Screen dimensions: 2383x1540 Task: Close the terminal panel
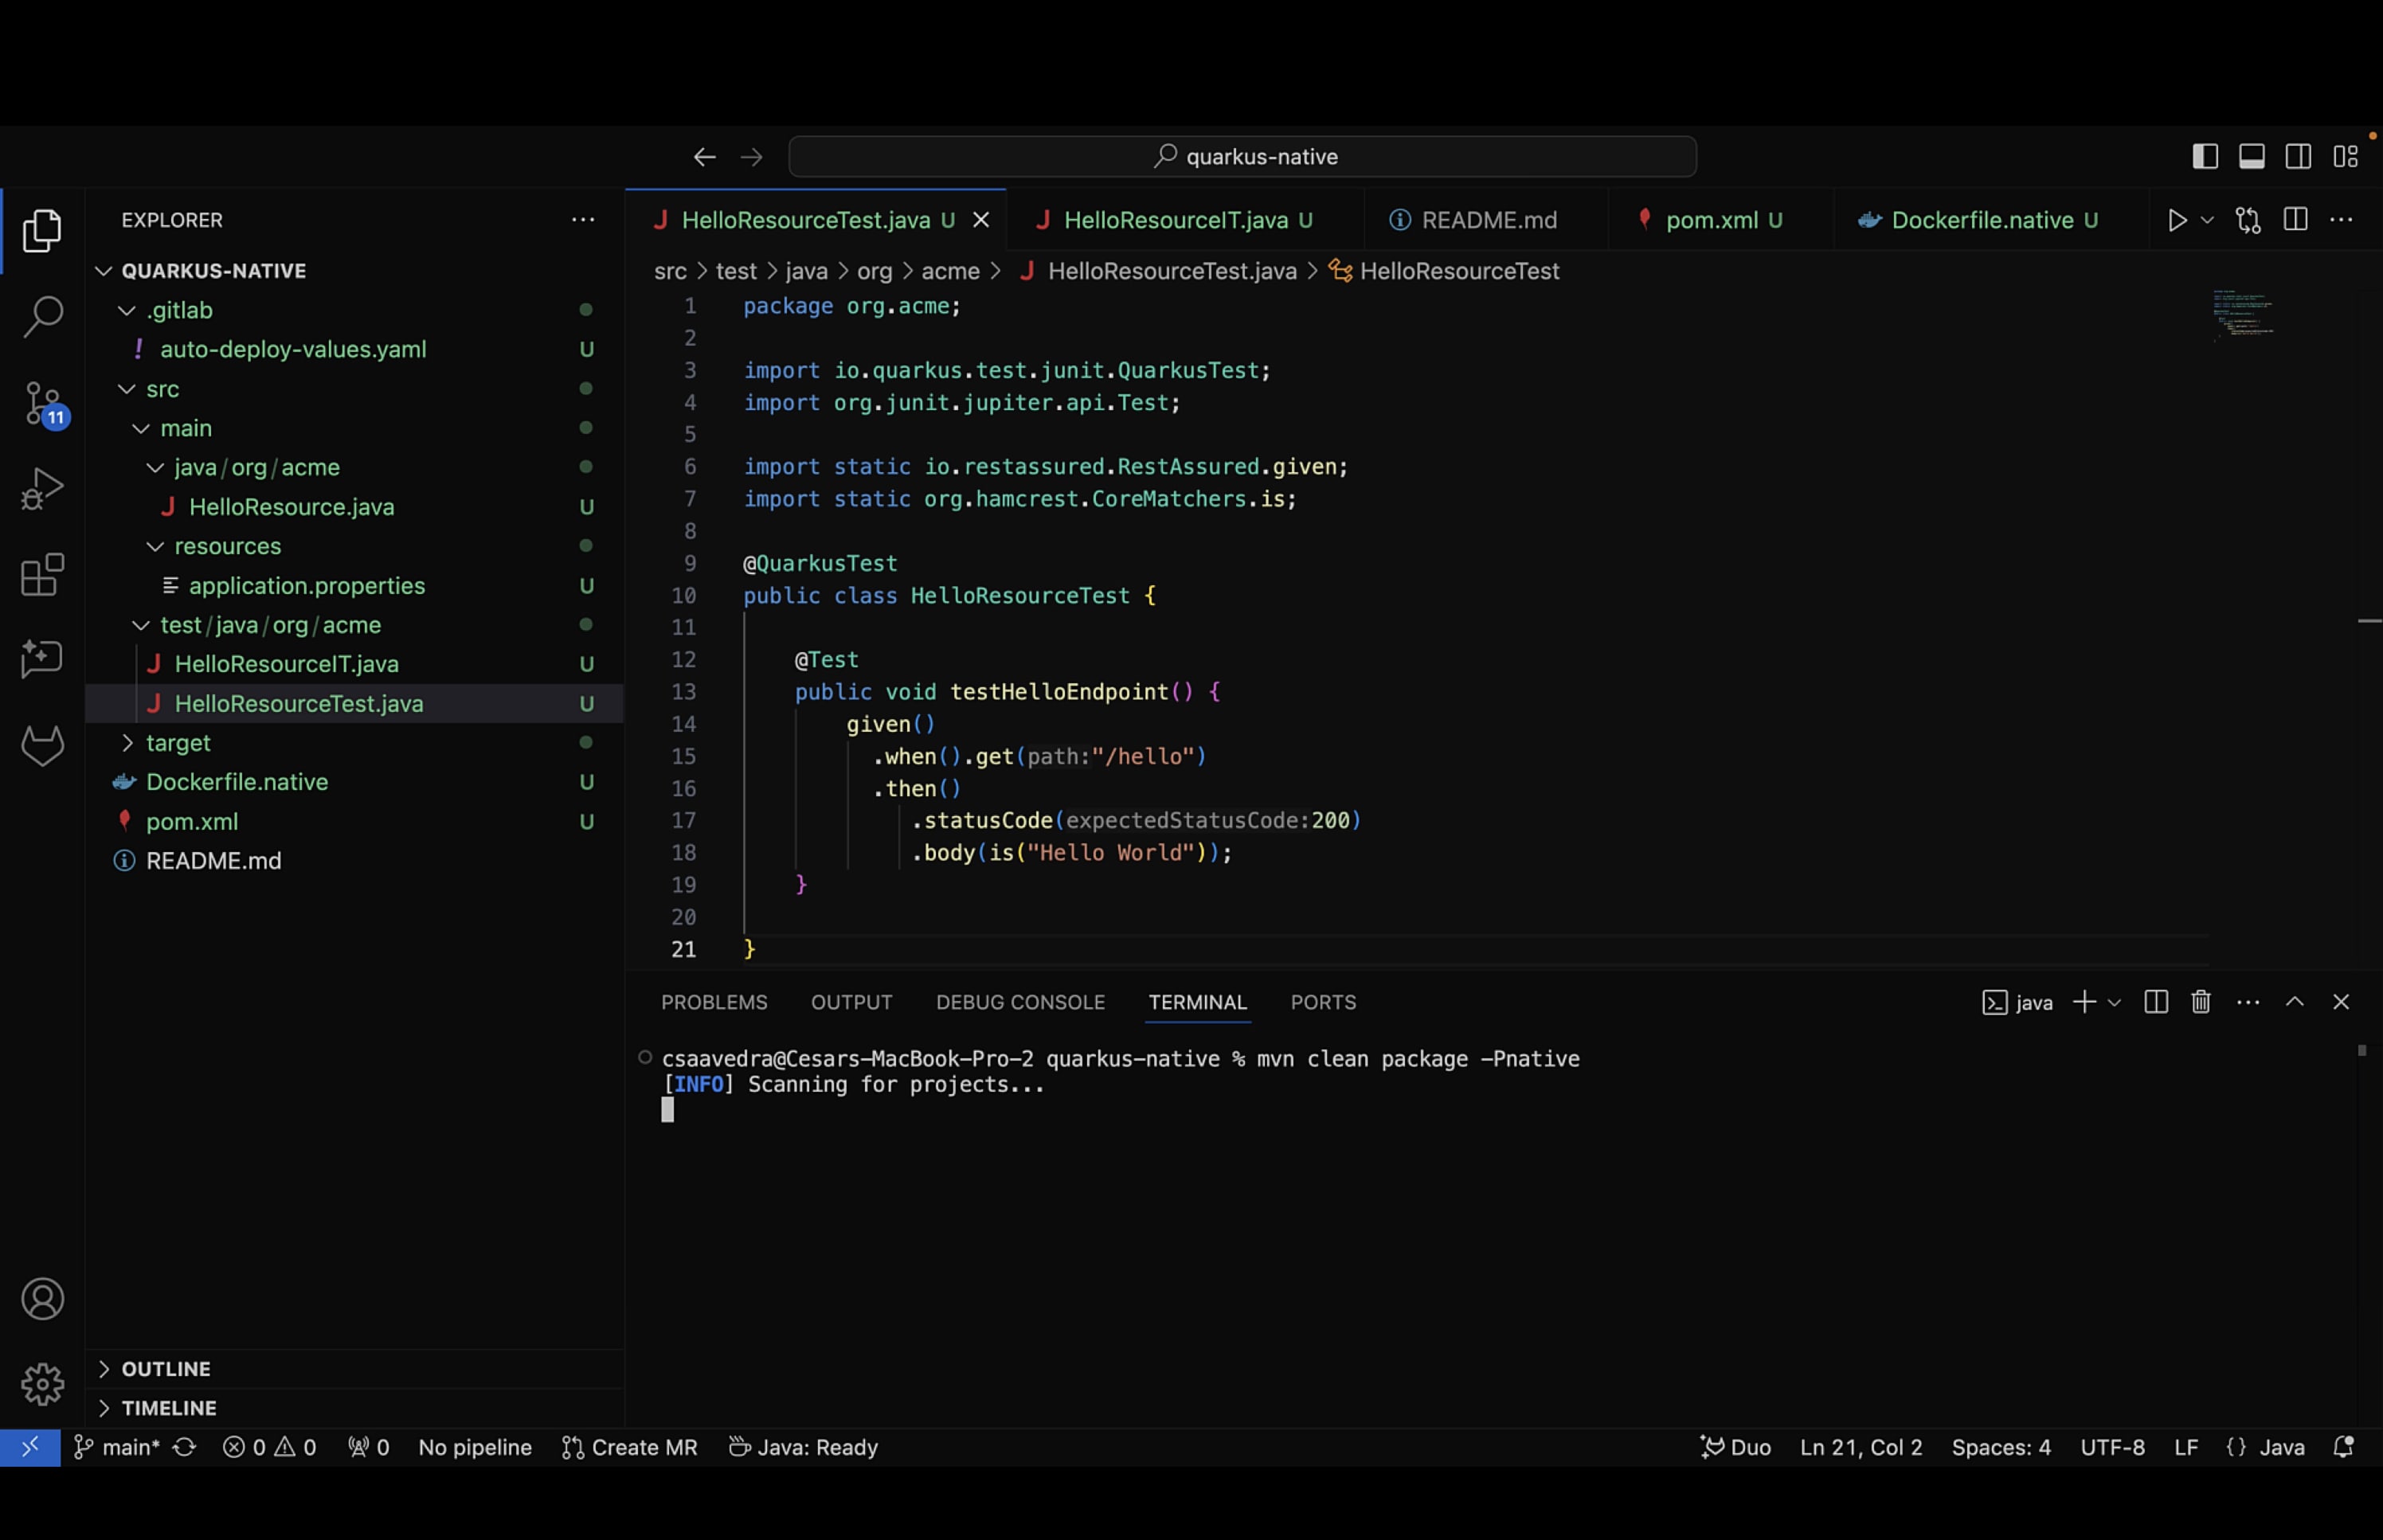[2341, 1002]
